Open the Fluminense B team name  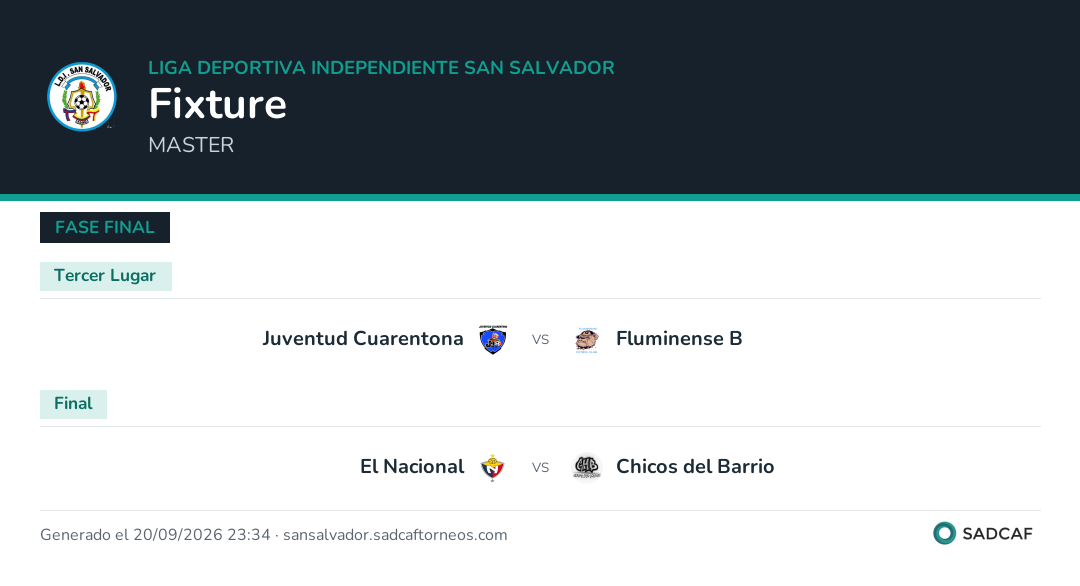click(x=679, y=339)
